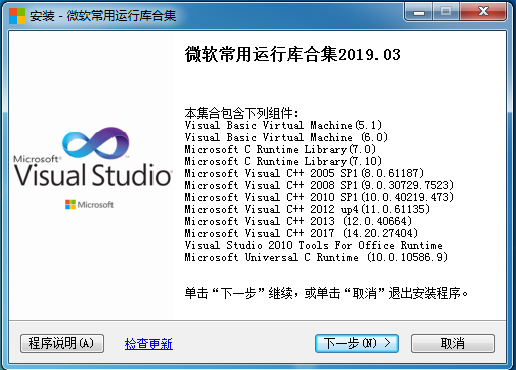
Task: Click the Visual Studio wordmark text
Action: click(x=93, y=175)
